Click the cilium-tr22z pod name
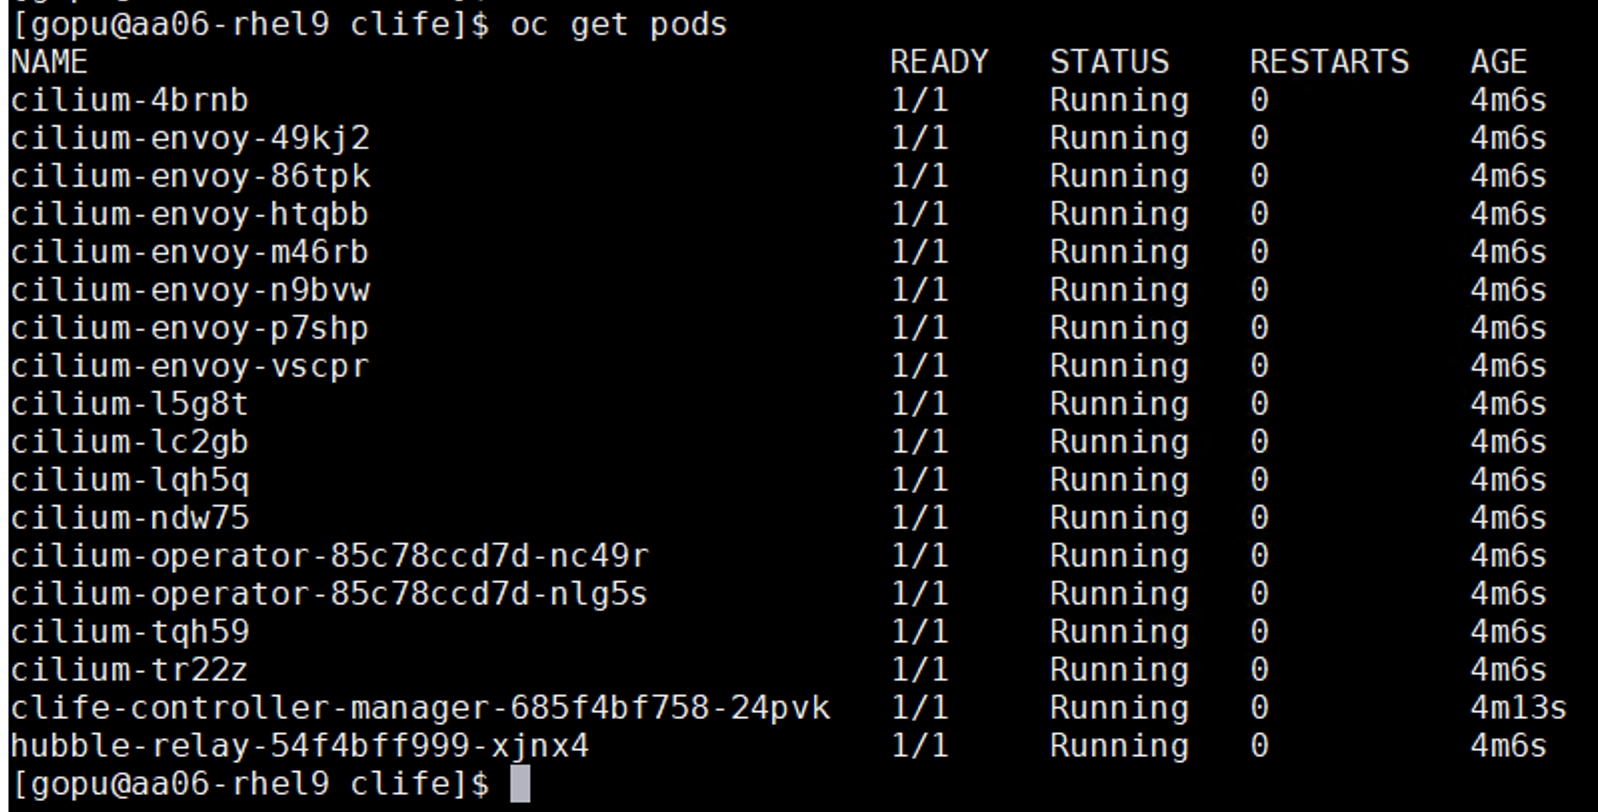 pos(129,670)
